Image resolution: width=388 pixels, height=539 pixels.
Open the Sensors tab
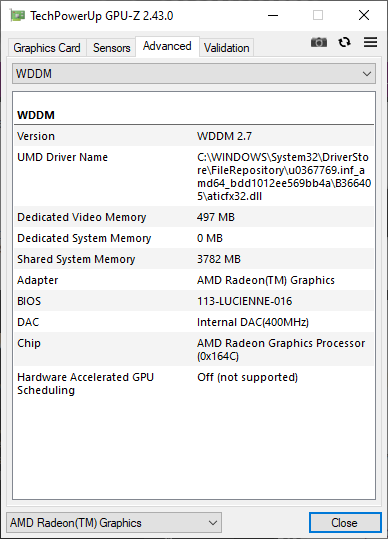111,48
